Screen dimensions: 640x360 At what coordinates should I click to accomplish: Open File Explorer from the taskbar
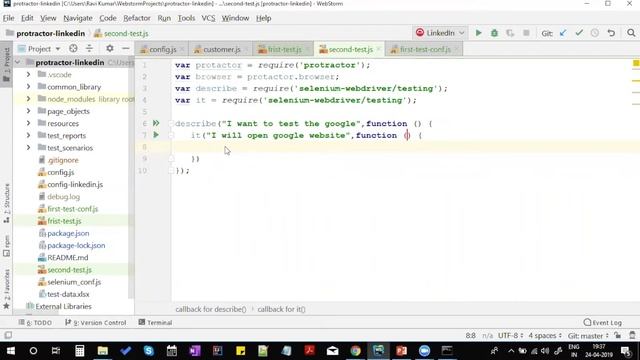click(x=102, y=351)
